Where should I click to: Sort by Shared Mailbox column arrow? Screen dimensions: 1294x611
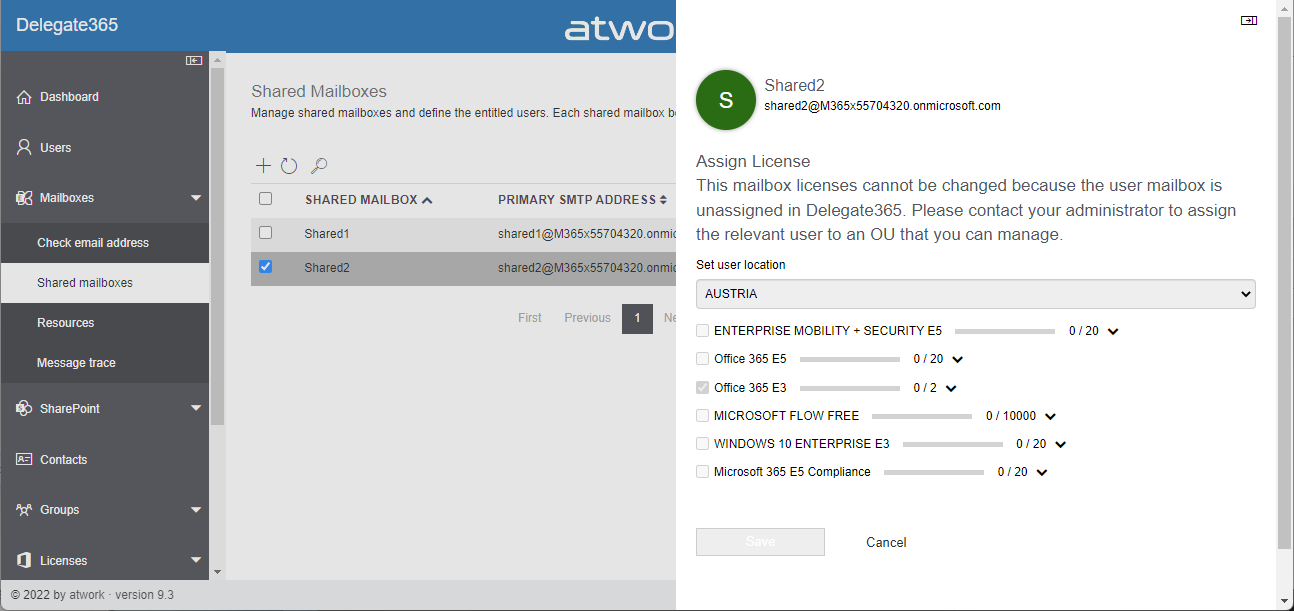coord(428,200)
